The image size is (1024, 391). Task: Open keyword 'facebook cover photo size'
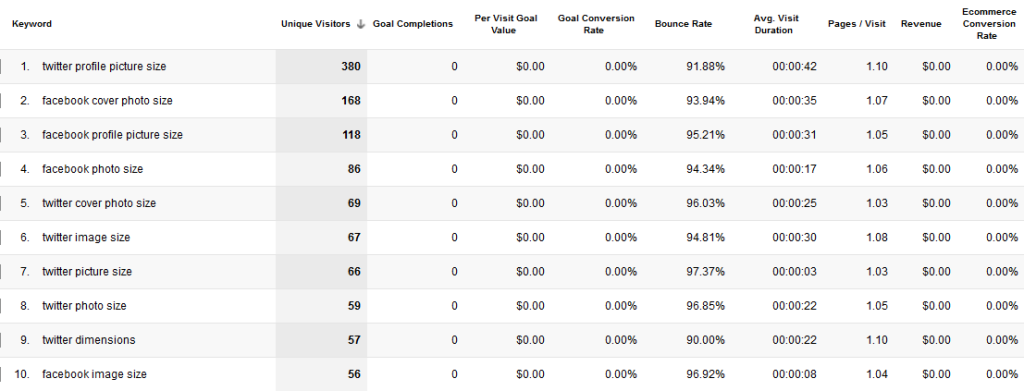pos(107,101)
